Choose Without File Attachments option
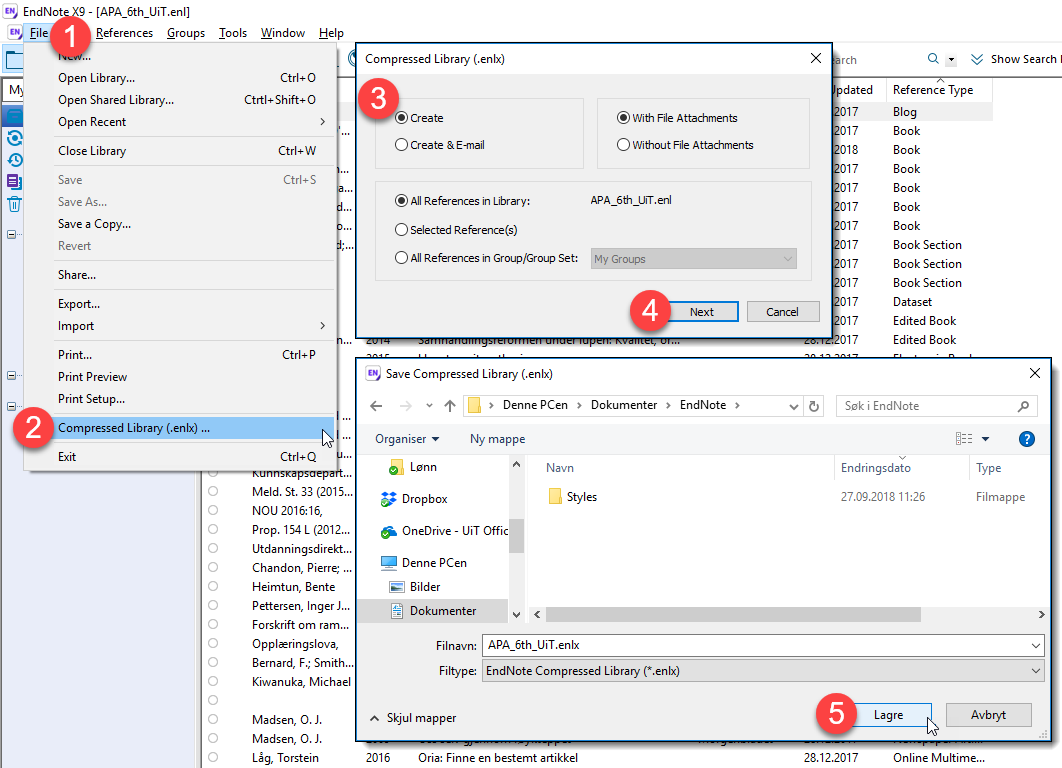This screenshot has height=768, width=1062. click(624, 145)
